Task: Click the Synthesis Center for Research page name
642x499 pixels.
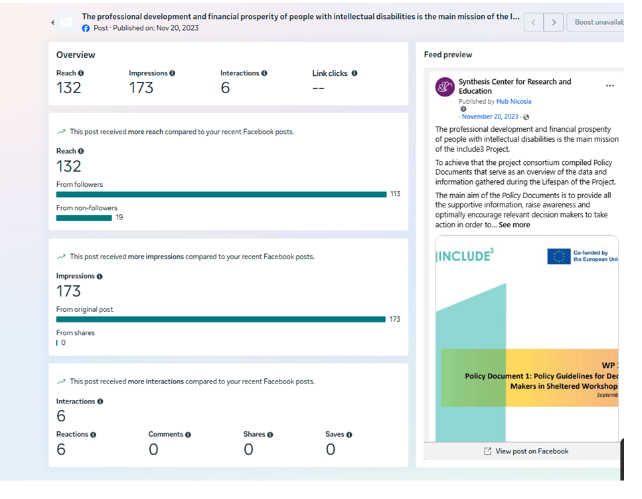Action: tap(515, 86)
